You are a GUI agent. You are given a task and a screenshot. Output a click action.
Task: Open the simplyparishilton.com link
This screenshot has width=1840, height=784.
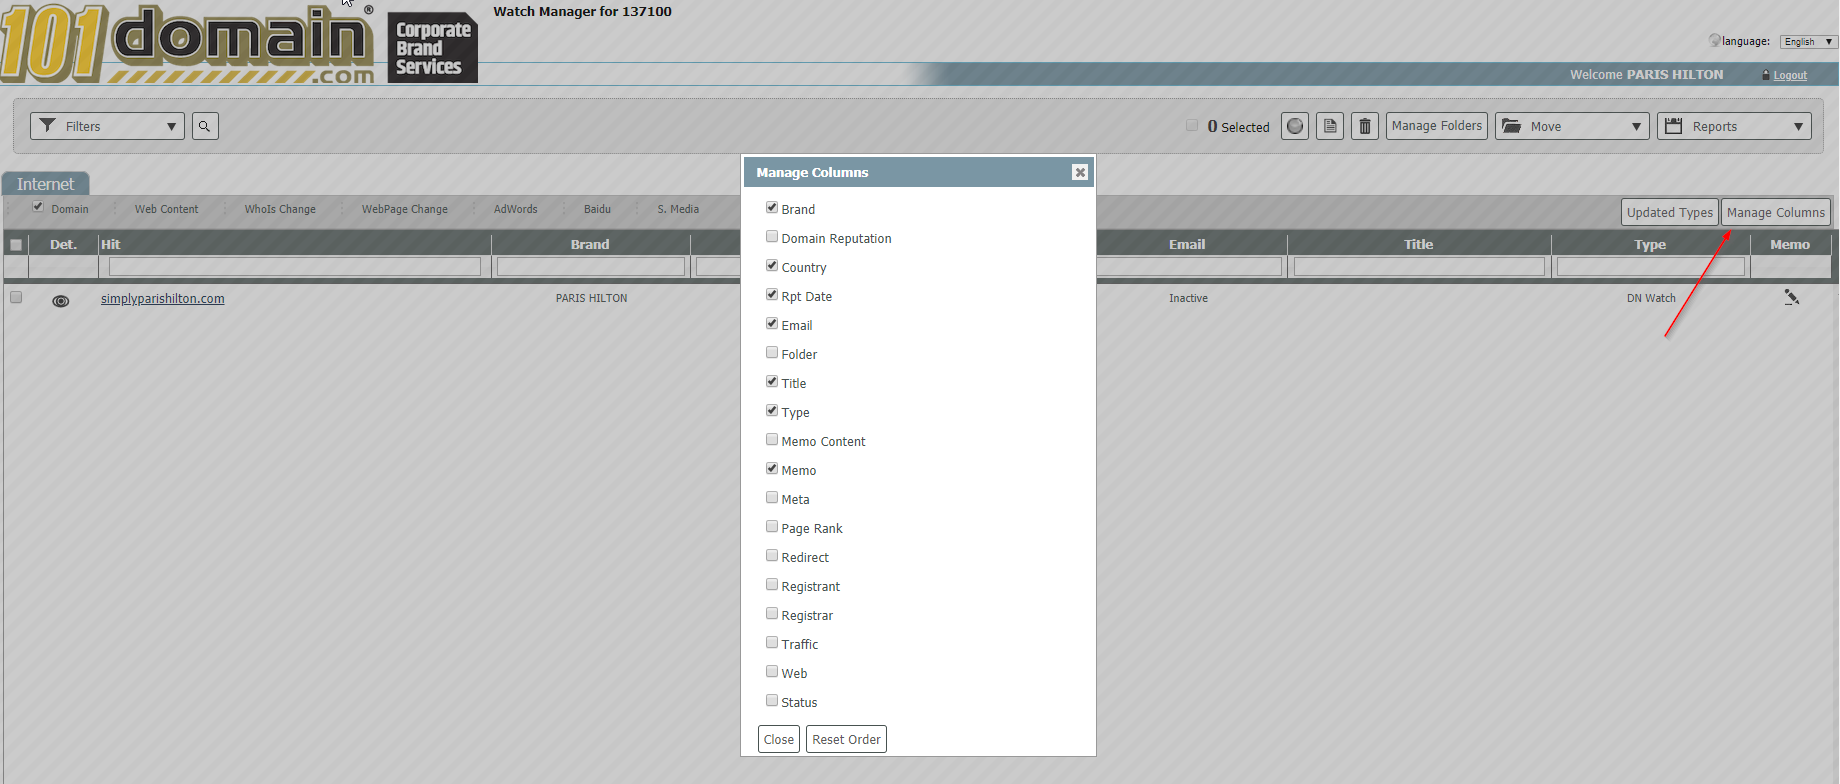[163, 299]
